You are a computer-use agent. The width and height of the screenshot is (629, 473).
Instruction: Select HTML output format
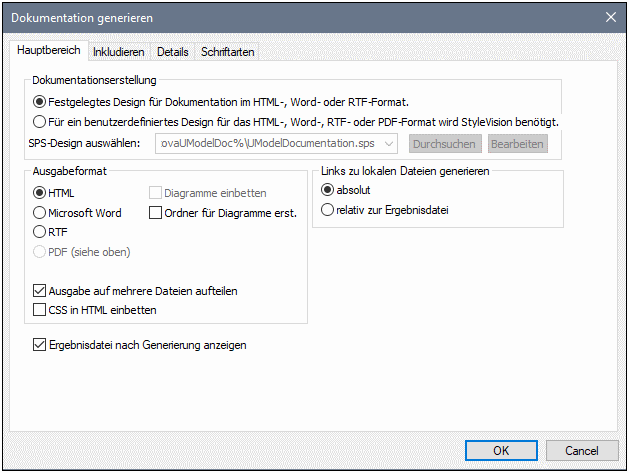40,193
